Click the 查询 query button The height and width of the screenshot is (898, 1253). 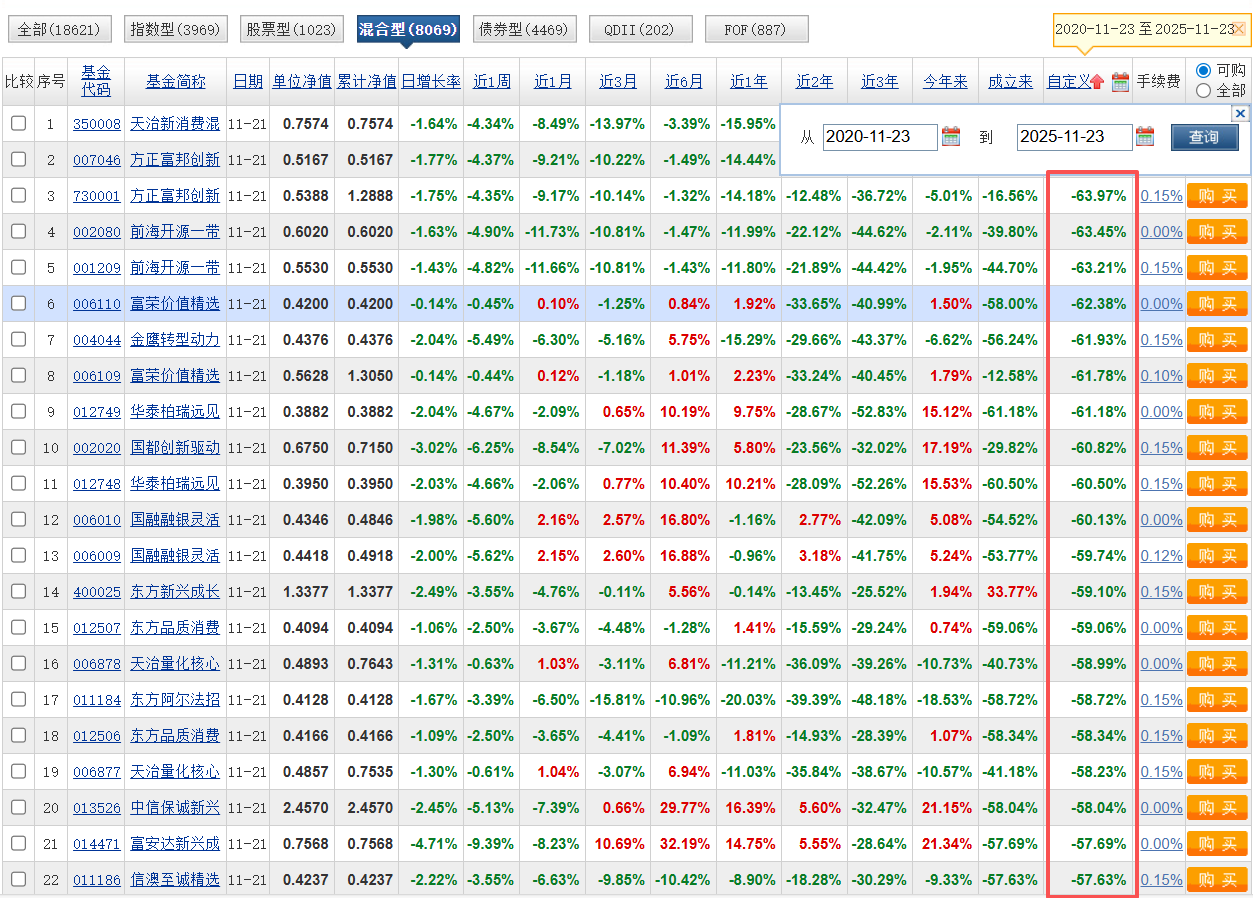pyautogui.click(x=1204, y=137)
